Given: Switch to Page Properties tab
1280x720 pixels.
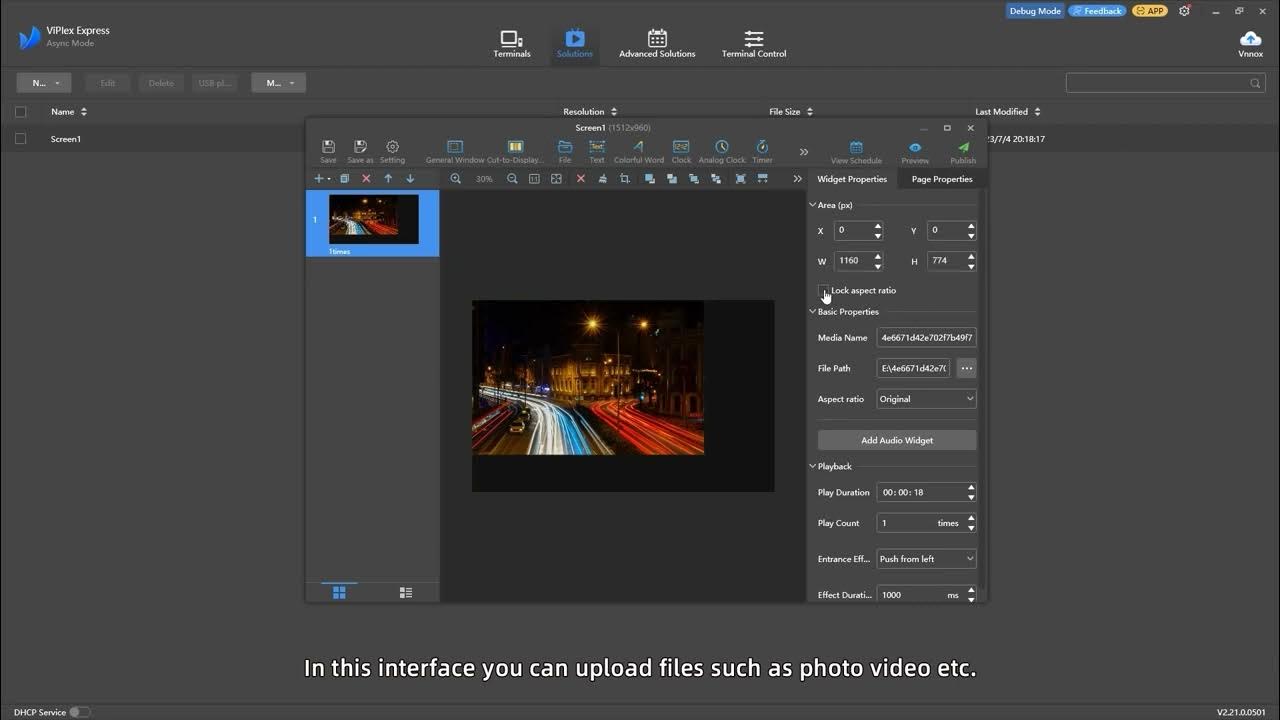Looking at the screenshot, I should pos(942,179).
